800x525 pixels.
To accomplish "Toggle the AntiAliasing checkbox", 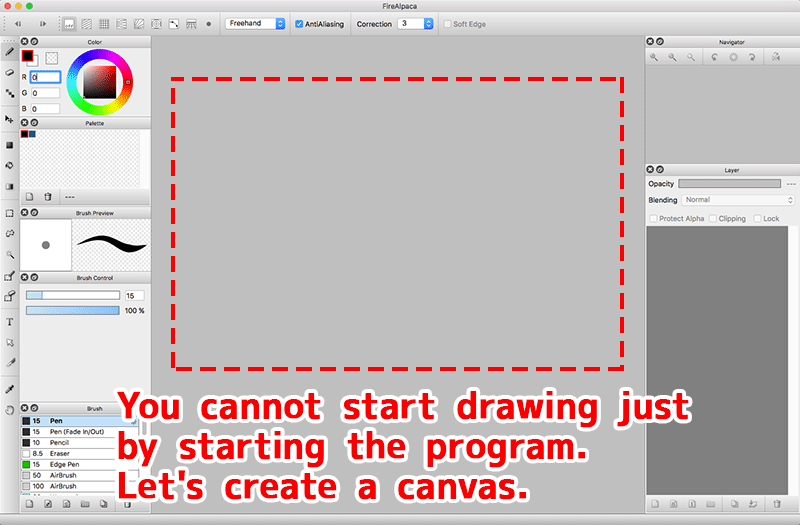I will pos(299,24).
